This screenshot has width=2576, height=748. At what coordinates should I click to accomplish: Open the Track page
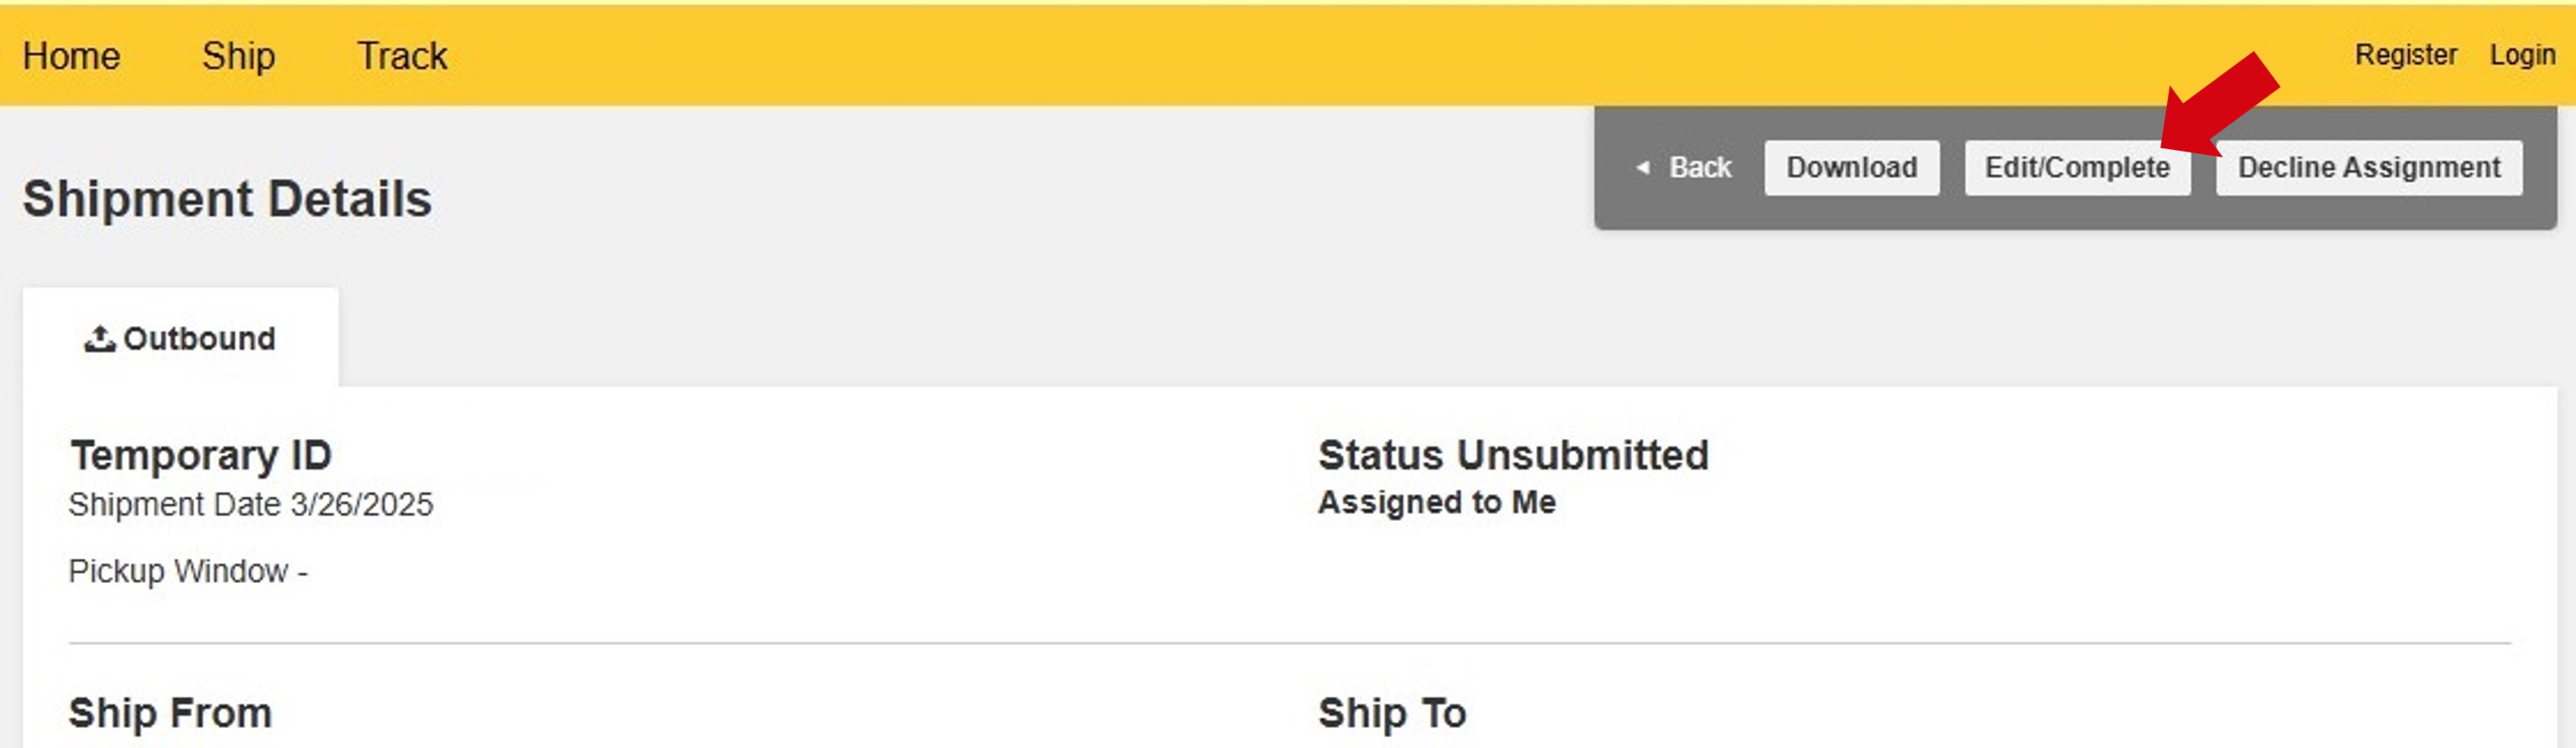coord(402,56)
